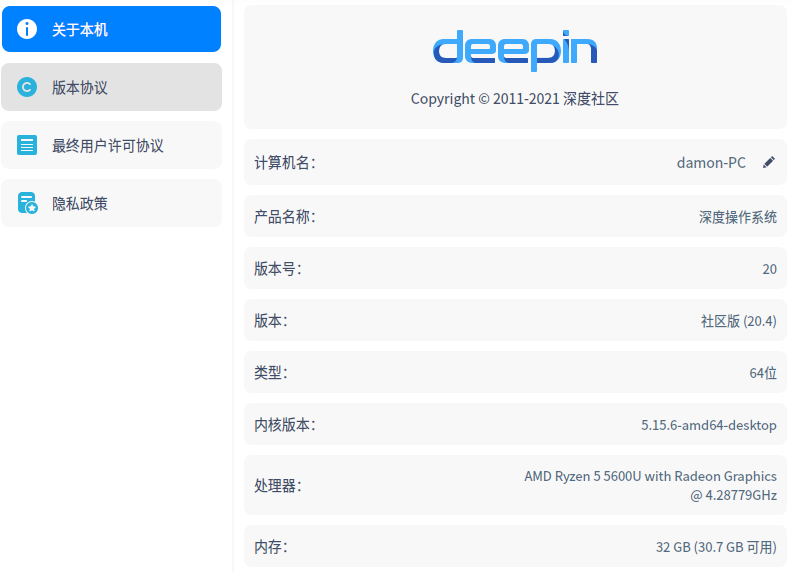This screenshot has height=572, width=795.
Task: Click the edition value 社区版 (20.4)
Action: [x=739, y=321]
